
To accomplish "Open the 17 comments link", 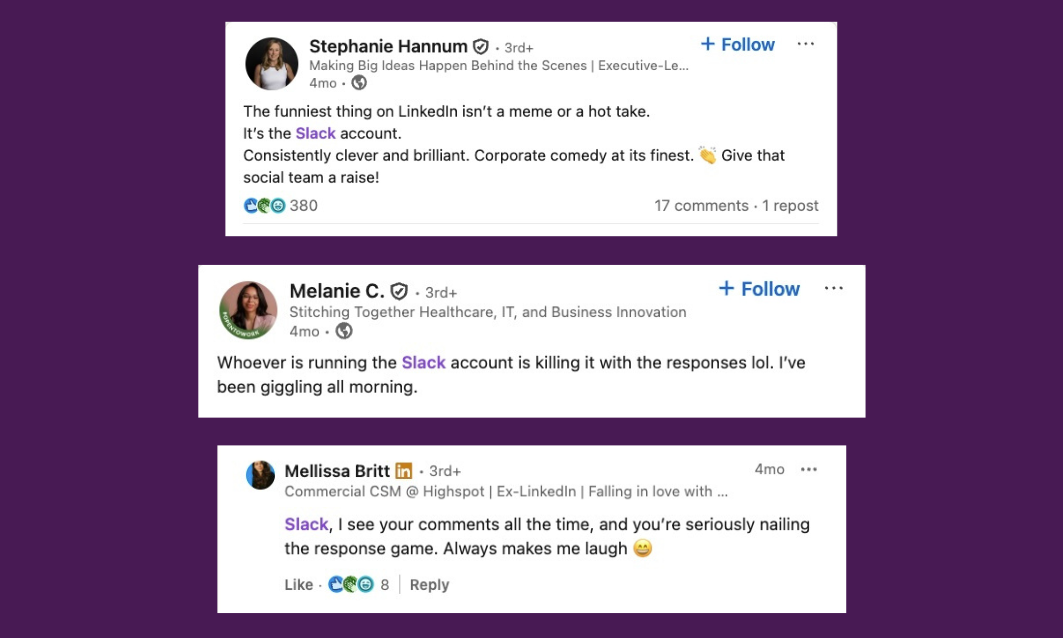I will click(x=701, y=206).
